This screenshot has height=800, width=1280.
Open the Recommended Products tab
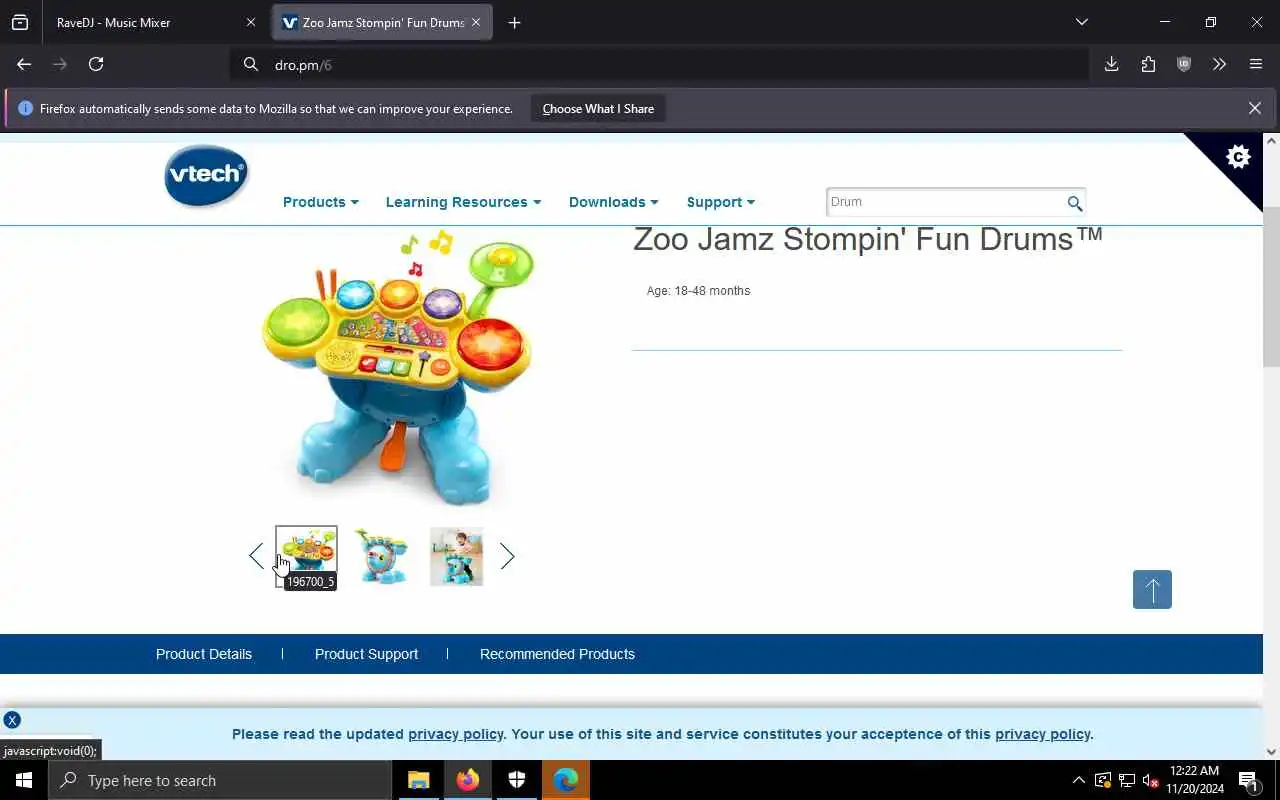[x=557, y=654]
